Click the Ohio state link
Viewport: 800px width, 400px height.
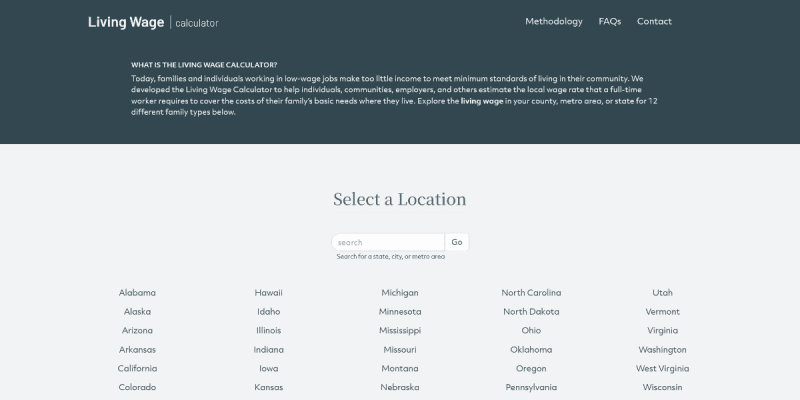[x=531, y=331]
